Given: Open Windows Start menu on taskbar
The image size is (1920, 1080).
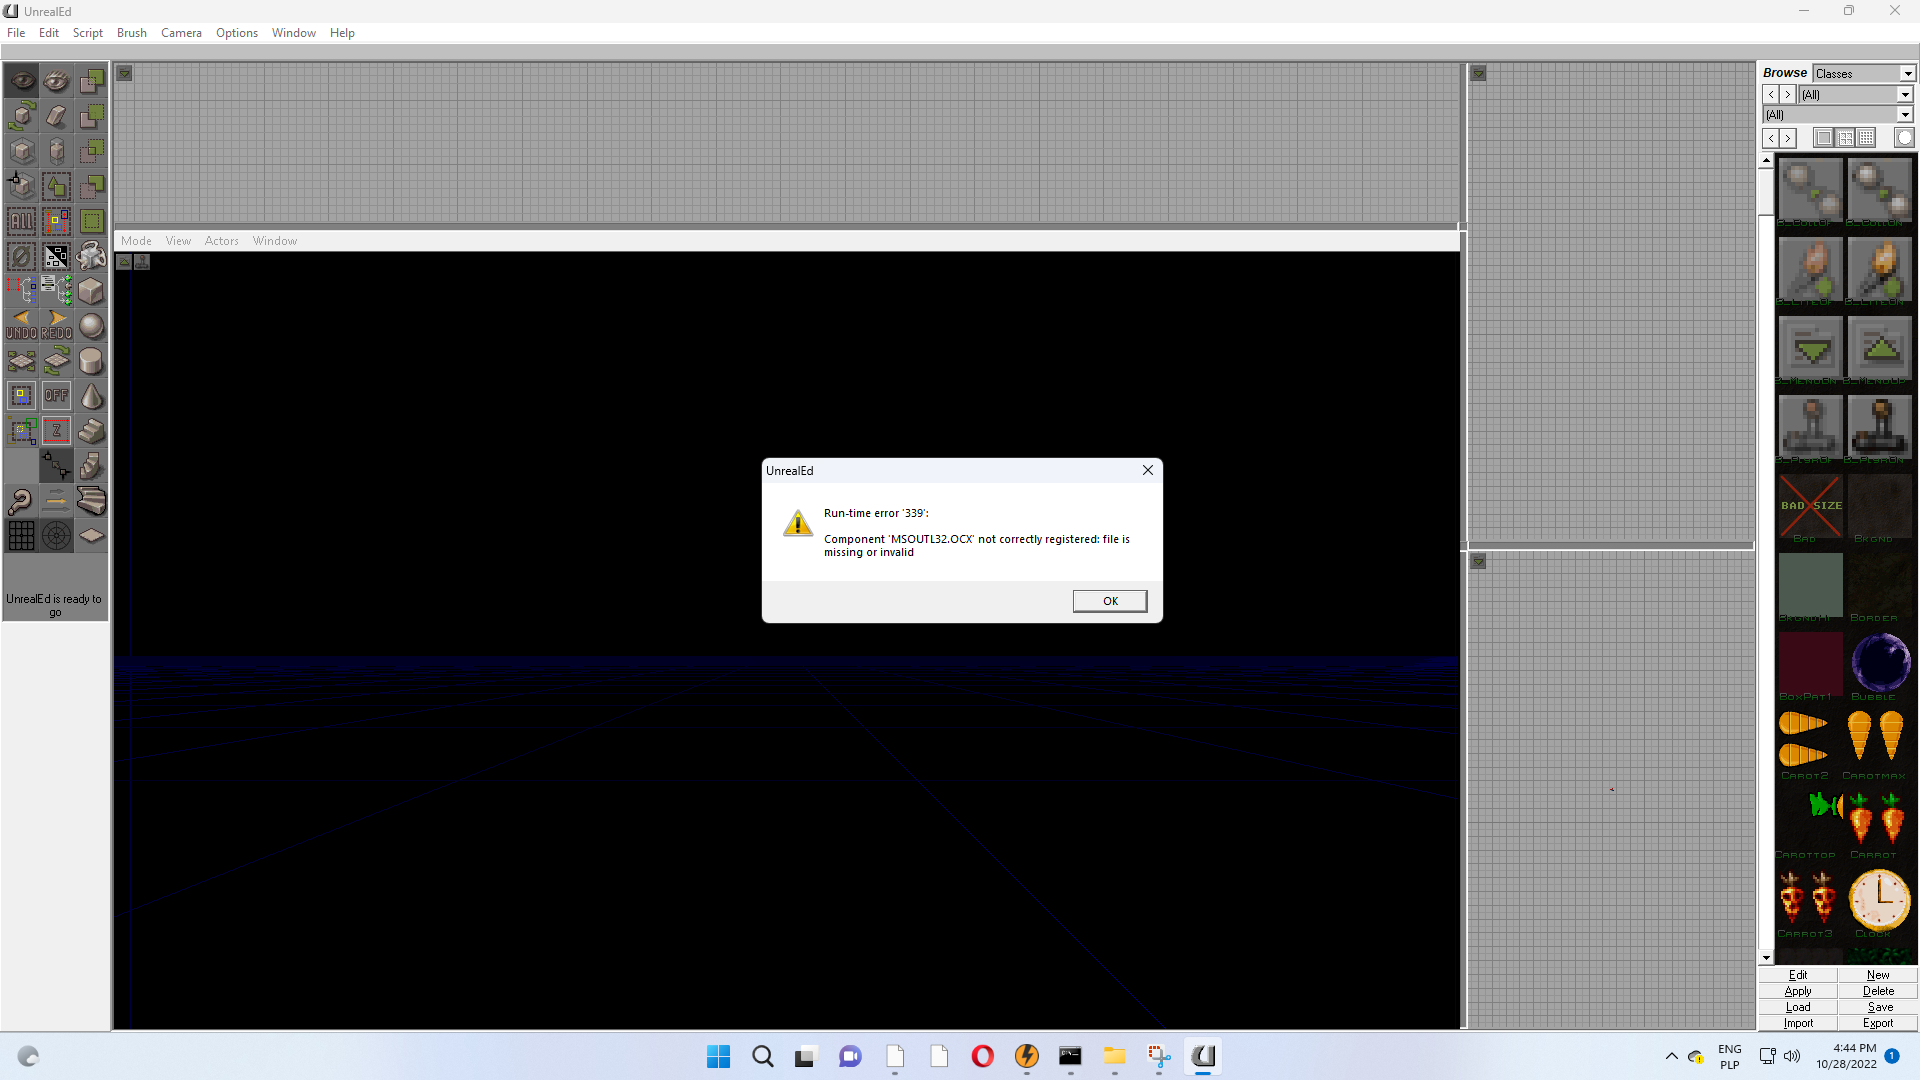Looking at the screenshot, I should [x=718, y=1056].
